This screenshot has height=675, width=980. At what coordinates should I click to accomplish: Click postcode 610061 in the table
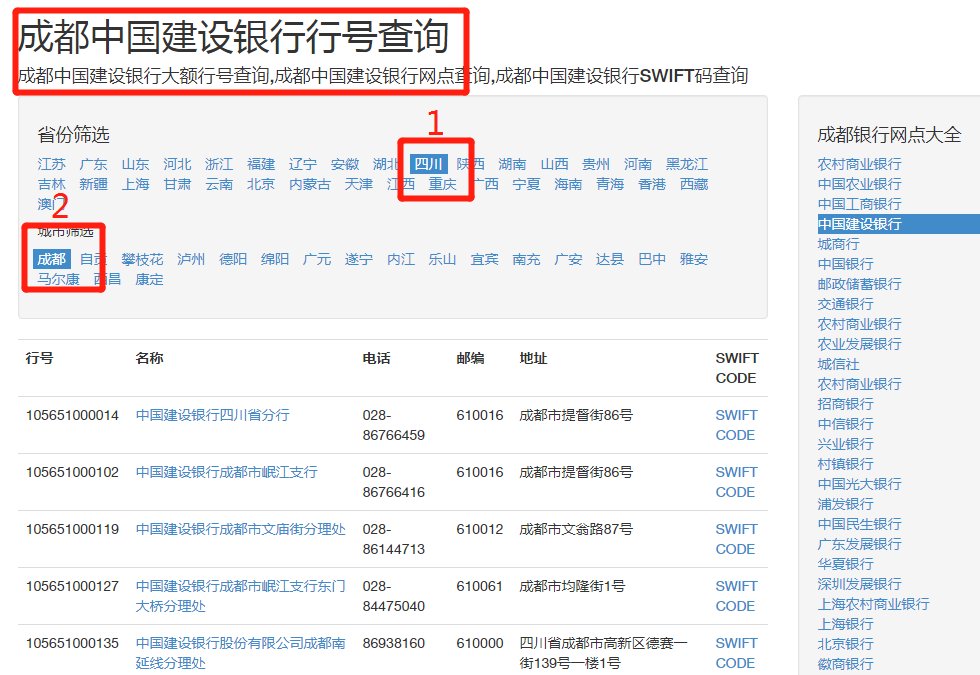(479, 586)
